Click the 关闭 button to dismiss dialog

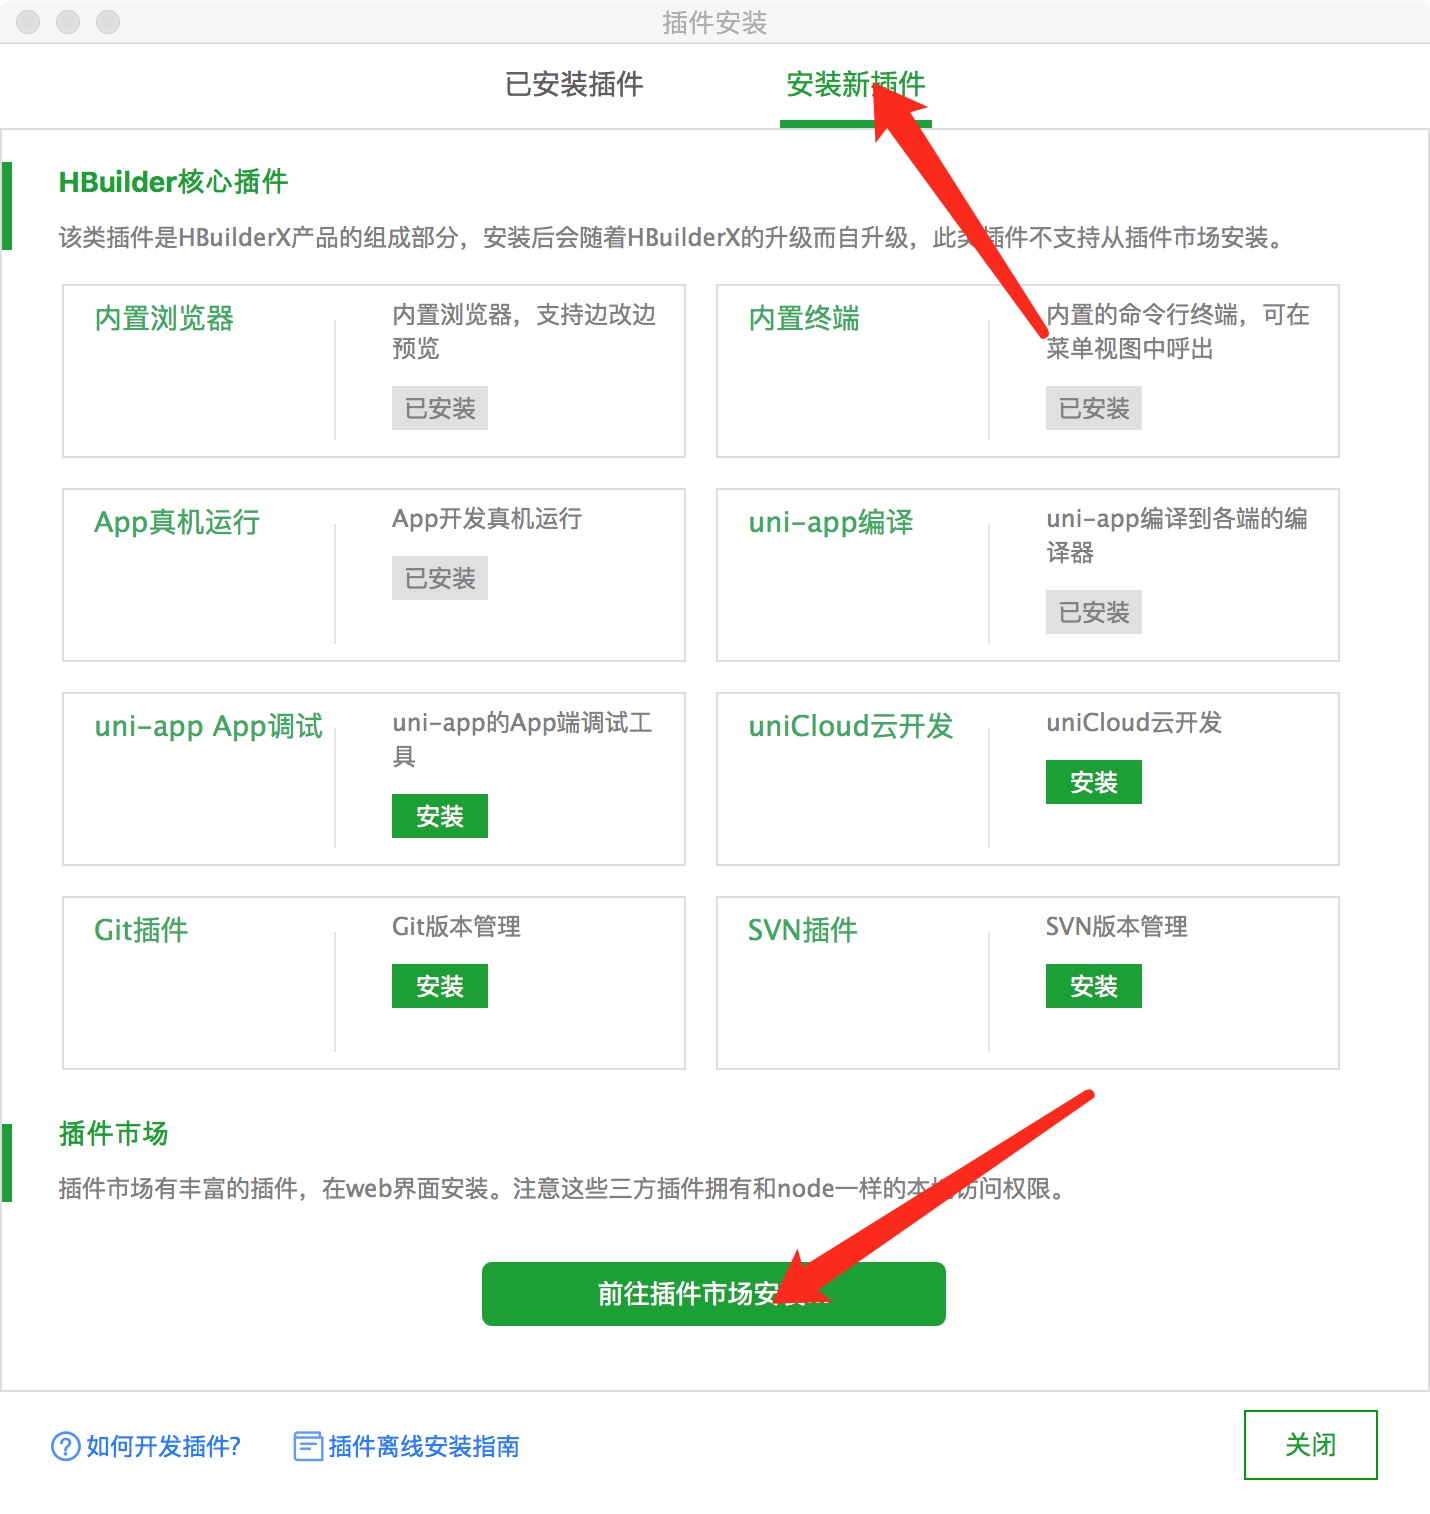coord(1310,1444)
